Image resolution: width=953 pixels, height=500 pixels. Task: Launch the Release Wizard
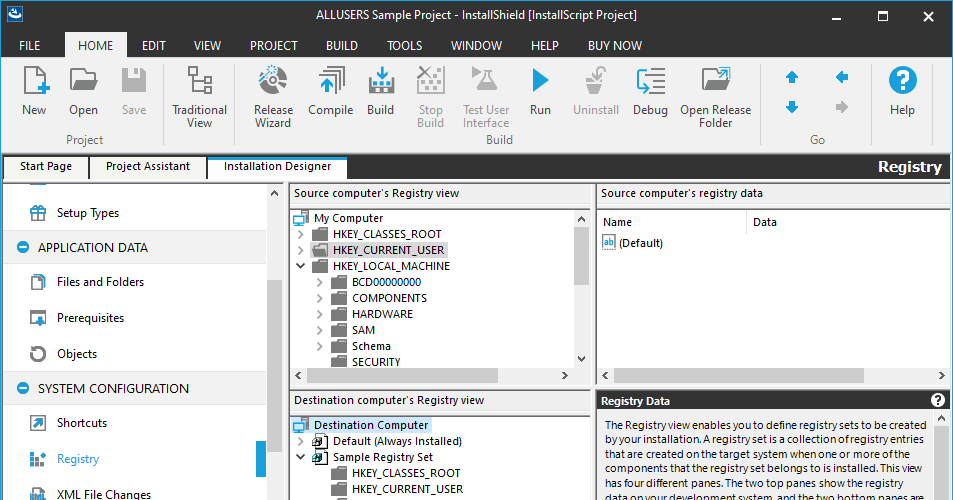(x=273, y=97)
